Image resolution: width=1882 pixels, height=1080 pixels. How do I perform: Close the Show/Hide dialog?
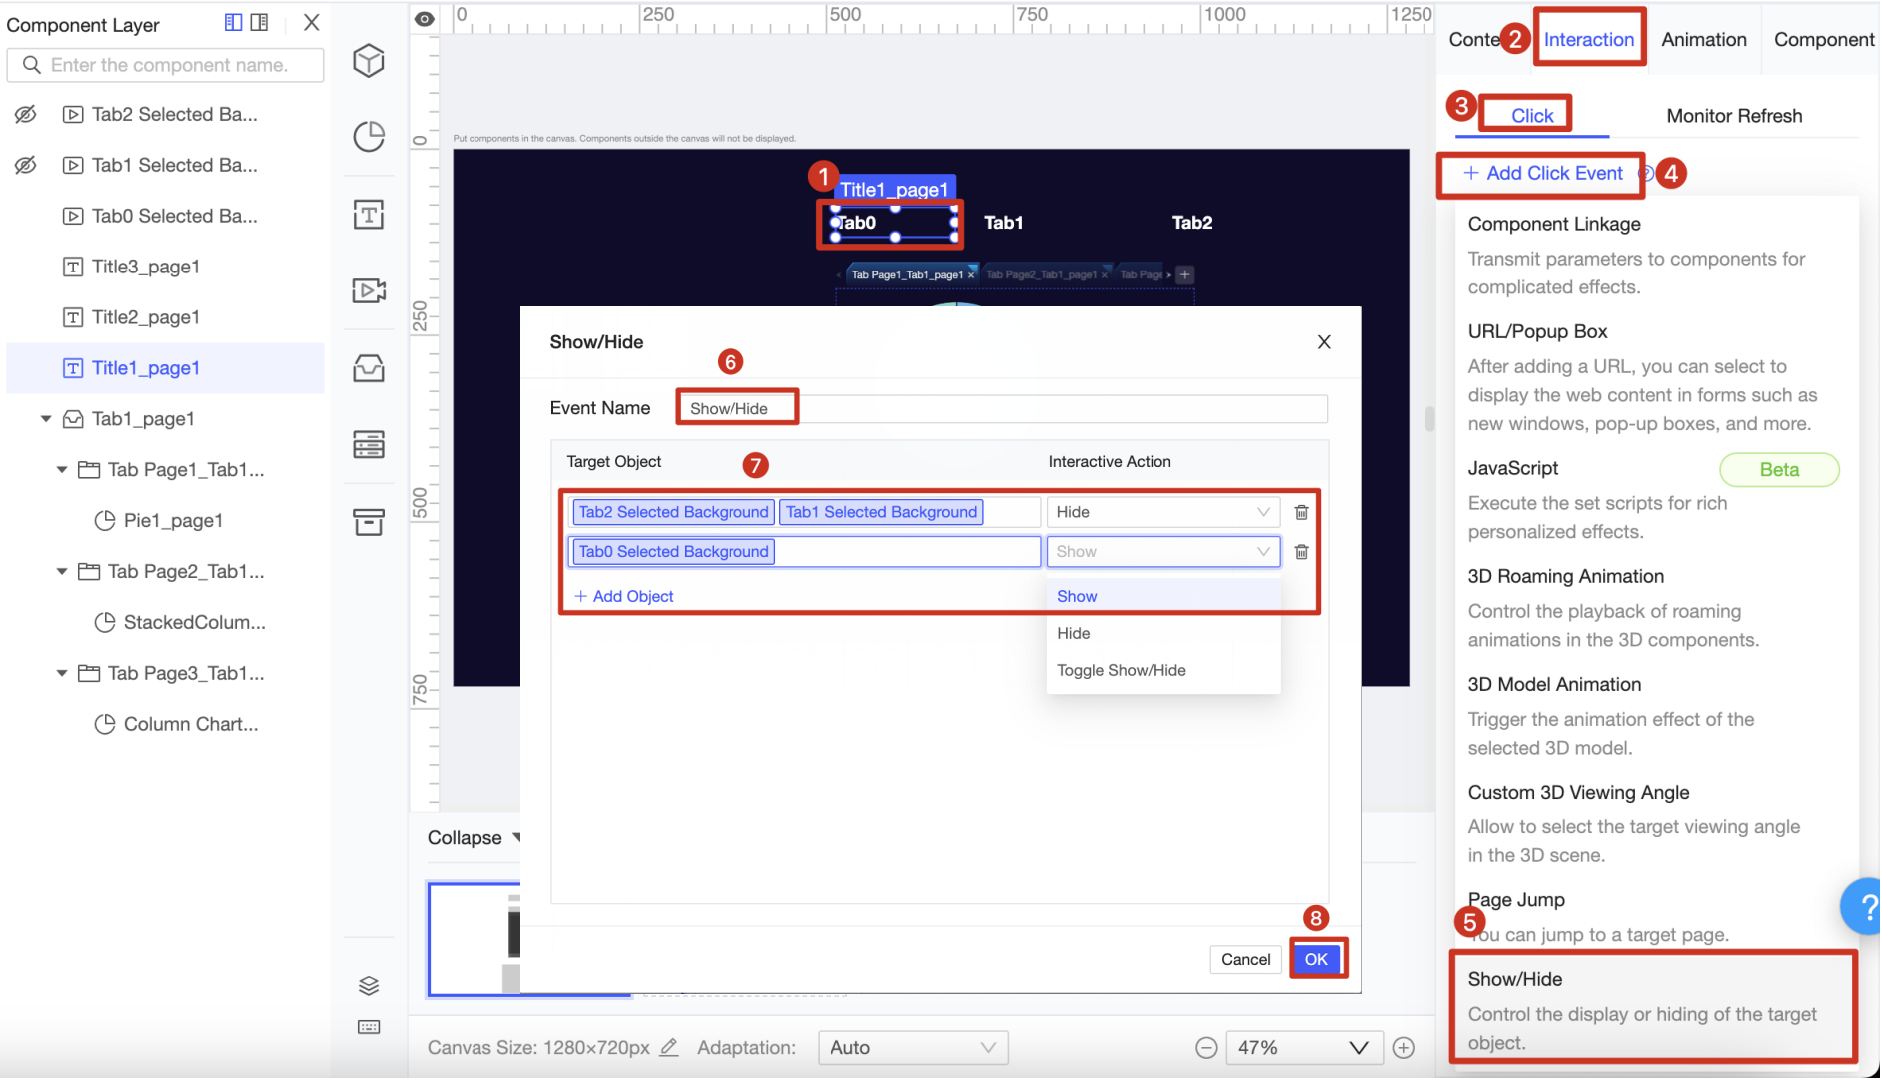pyautogui.click(x=1324, y=342)
